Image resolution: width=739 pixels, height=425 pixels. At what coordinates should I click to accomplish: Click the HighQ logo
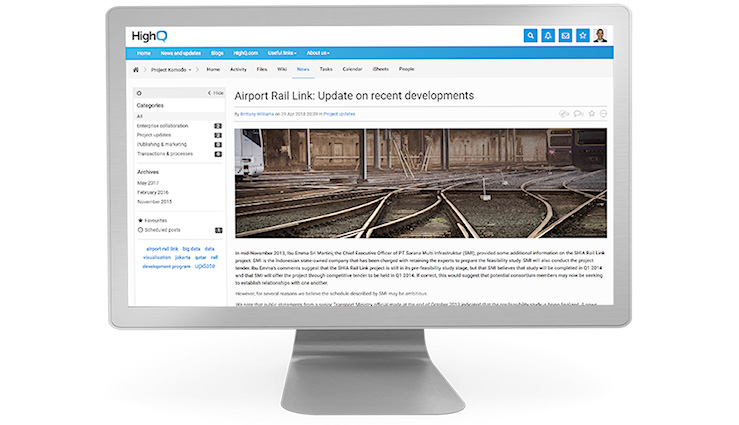(149, 36)
